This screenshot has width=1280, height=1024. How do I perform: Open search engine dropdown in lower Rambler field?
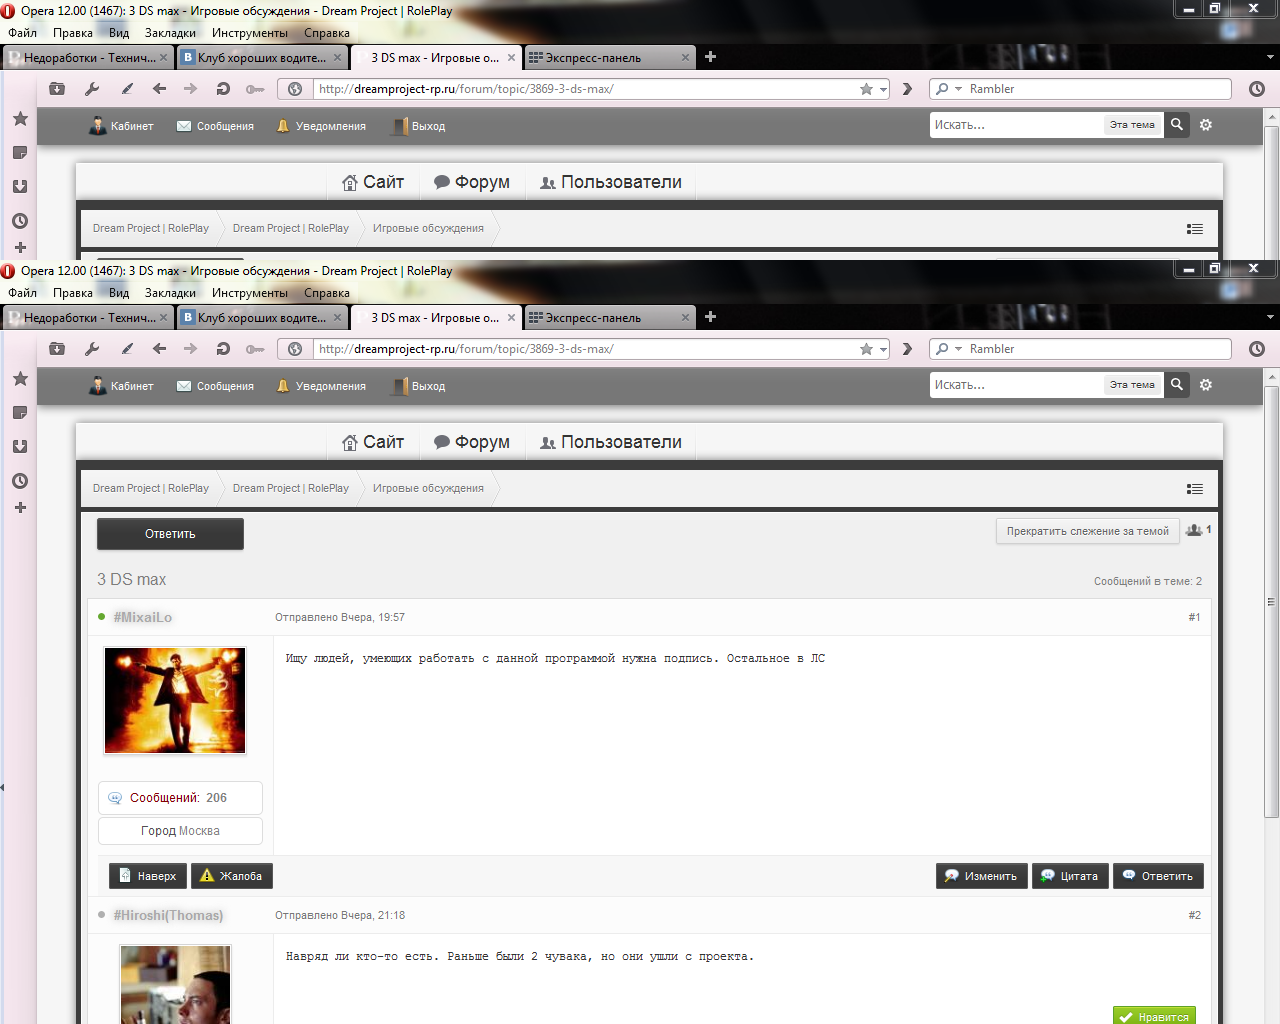click(x=958, y=349)
